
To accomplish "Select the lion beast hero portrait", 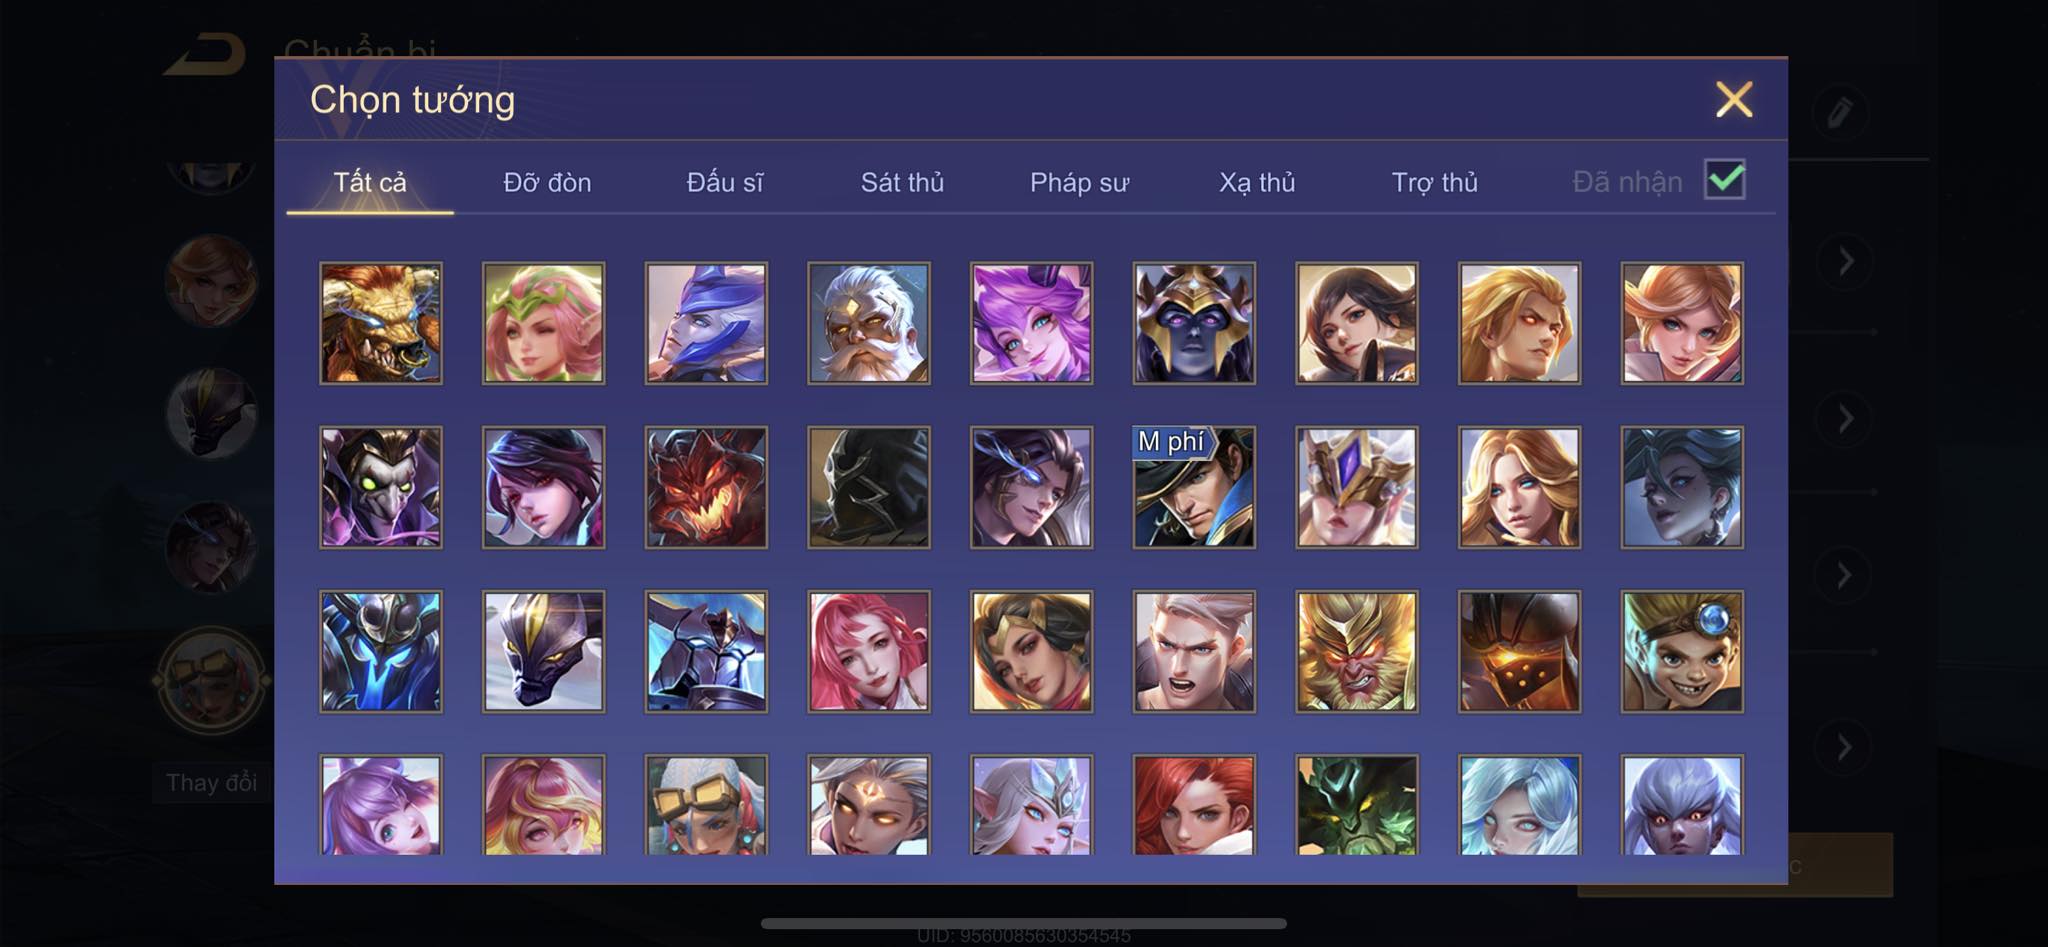I will click(380, 323).
